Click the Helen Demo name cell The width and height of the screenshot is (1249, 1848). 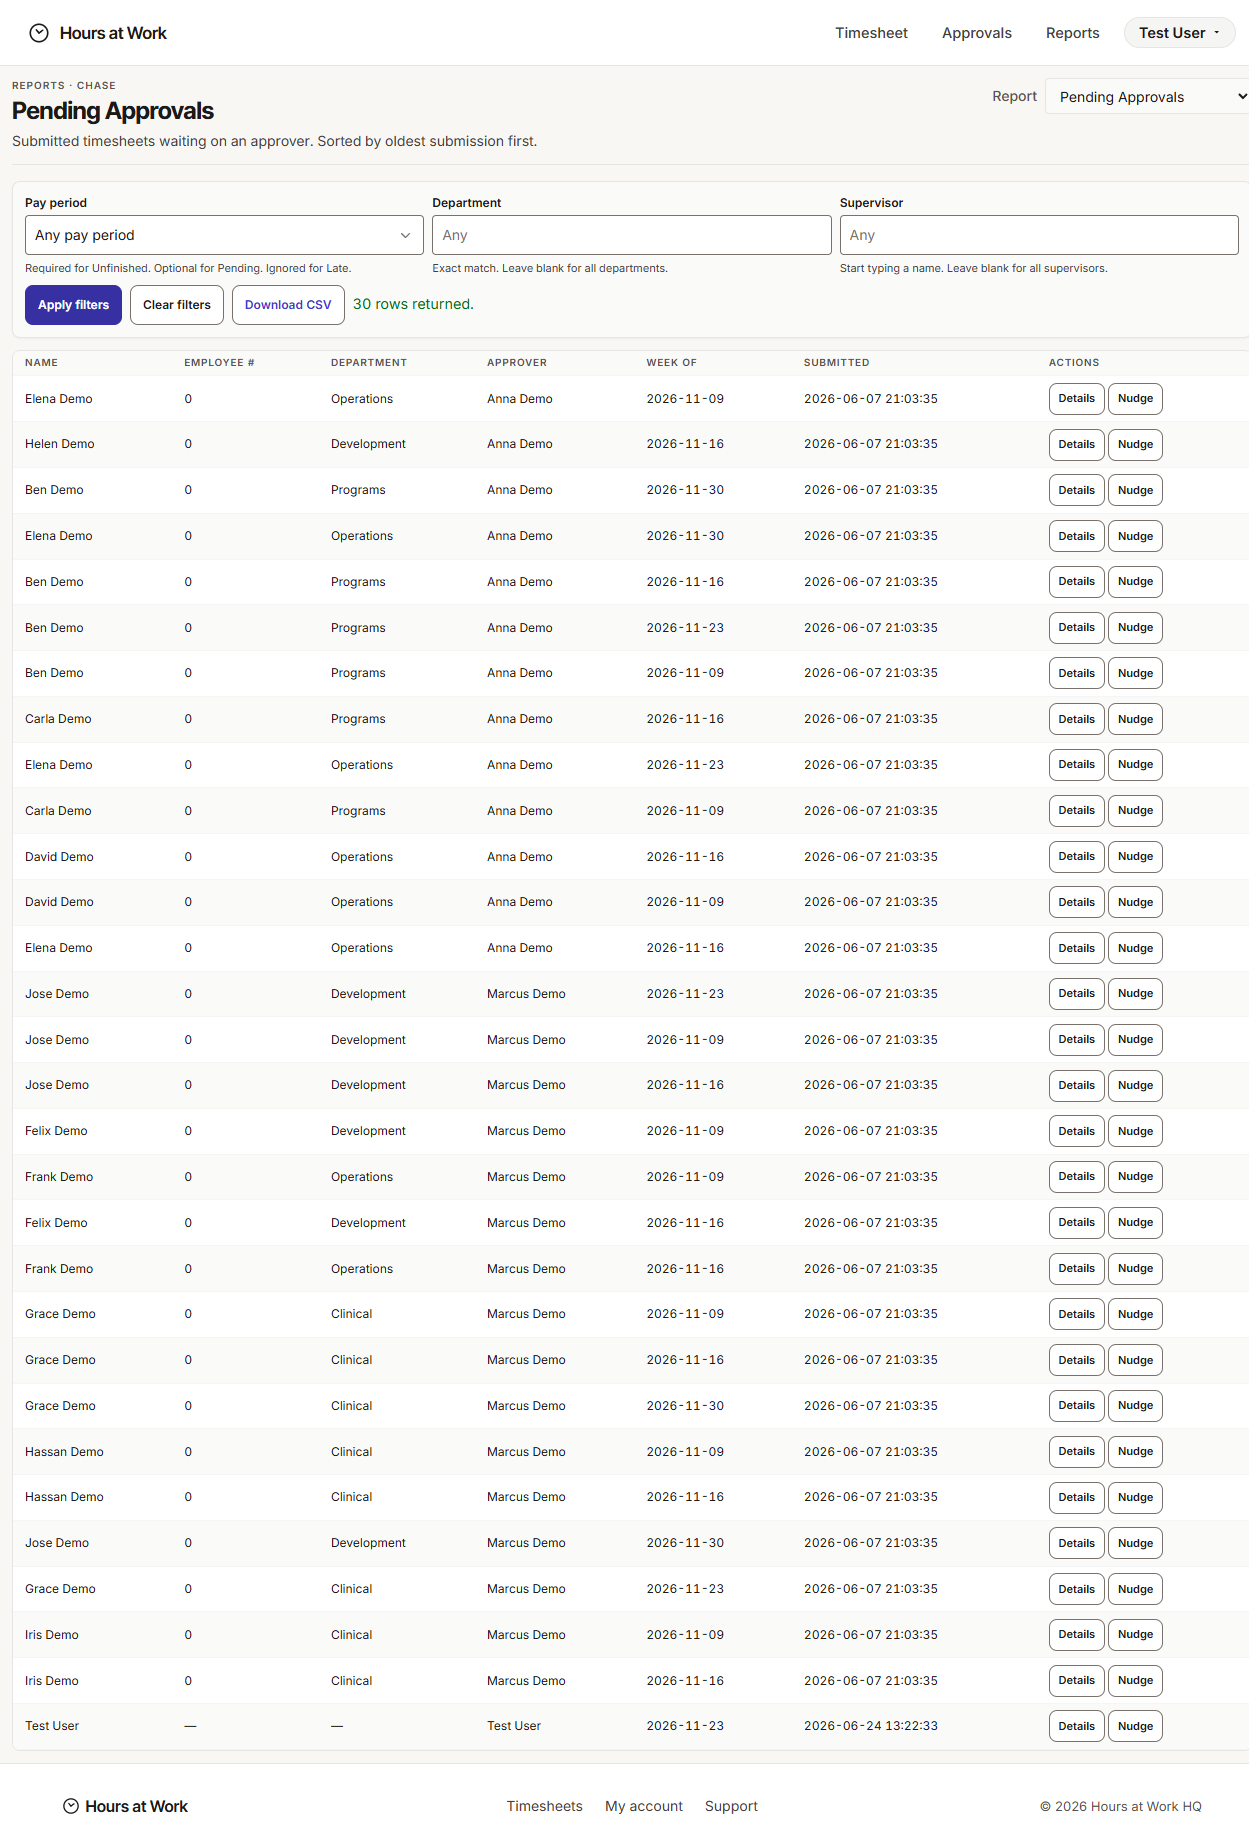(60, 444)
